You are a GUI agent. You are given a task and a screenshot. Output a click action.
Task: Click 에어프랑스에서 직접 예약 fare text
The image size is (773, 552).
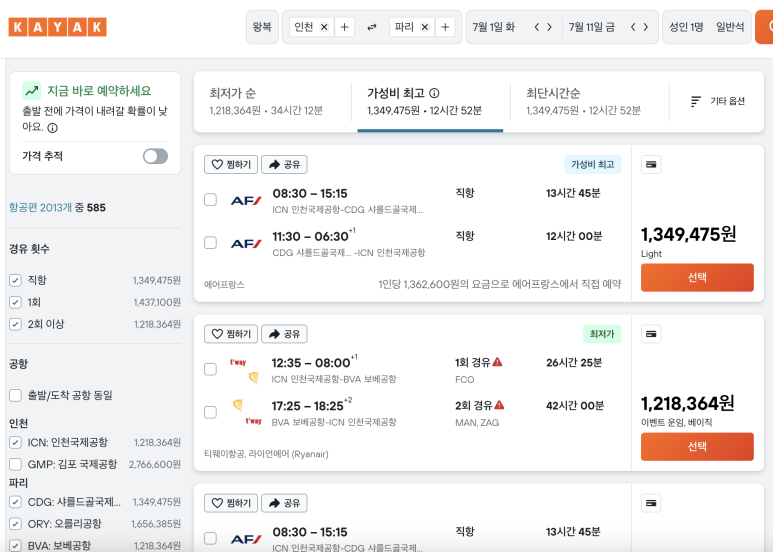[x=499, y=284]
